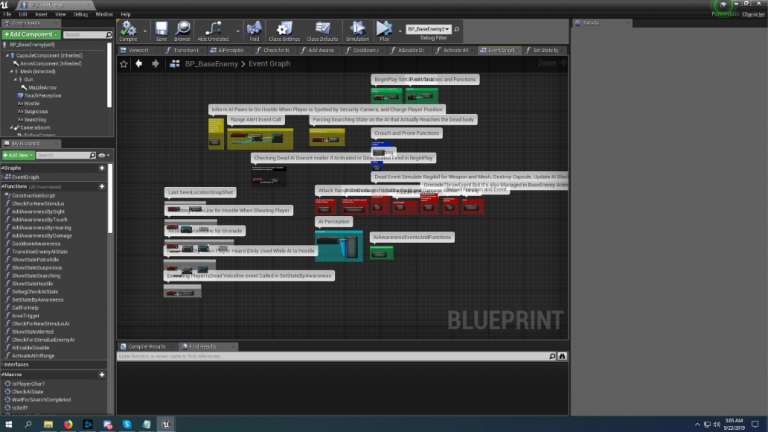Open the Play options dropdown arrow
This screenshot has width=768, height=432.
400,31
